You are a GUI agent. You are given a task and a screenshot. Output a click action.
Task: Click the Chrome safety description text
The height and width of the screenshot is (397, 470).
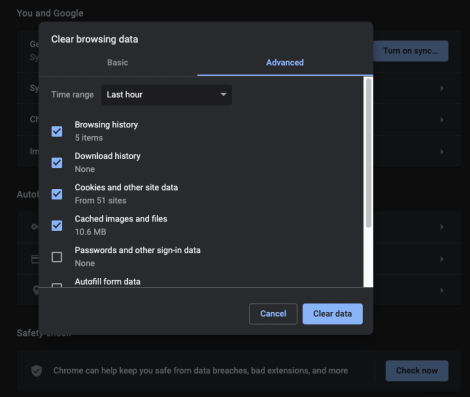(201, 371)
